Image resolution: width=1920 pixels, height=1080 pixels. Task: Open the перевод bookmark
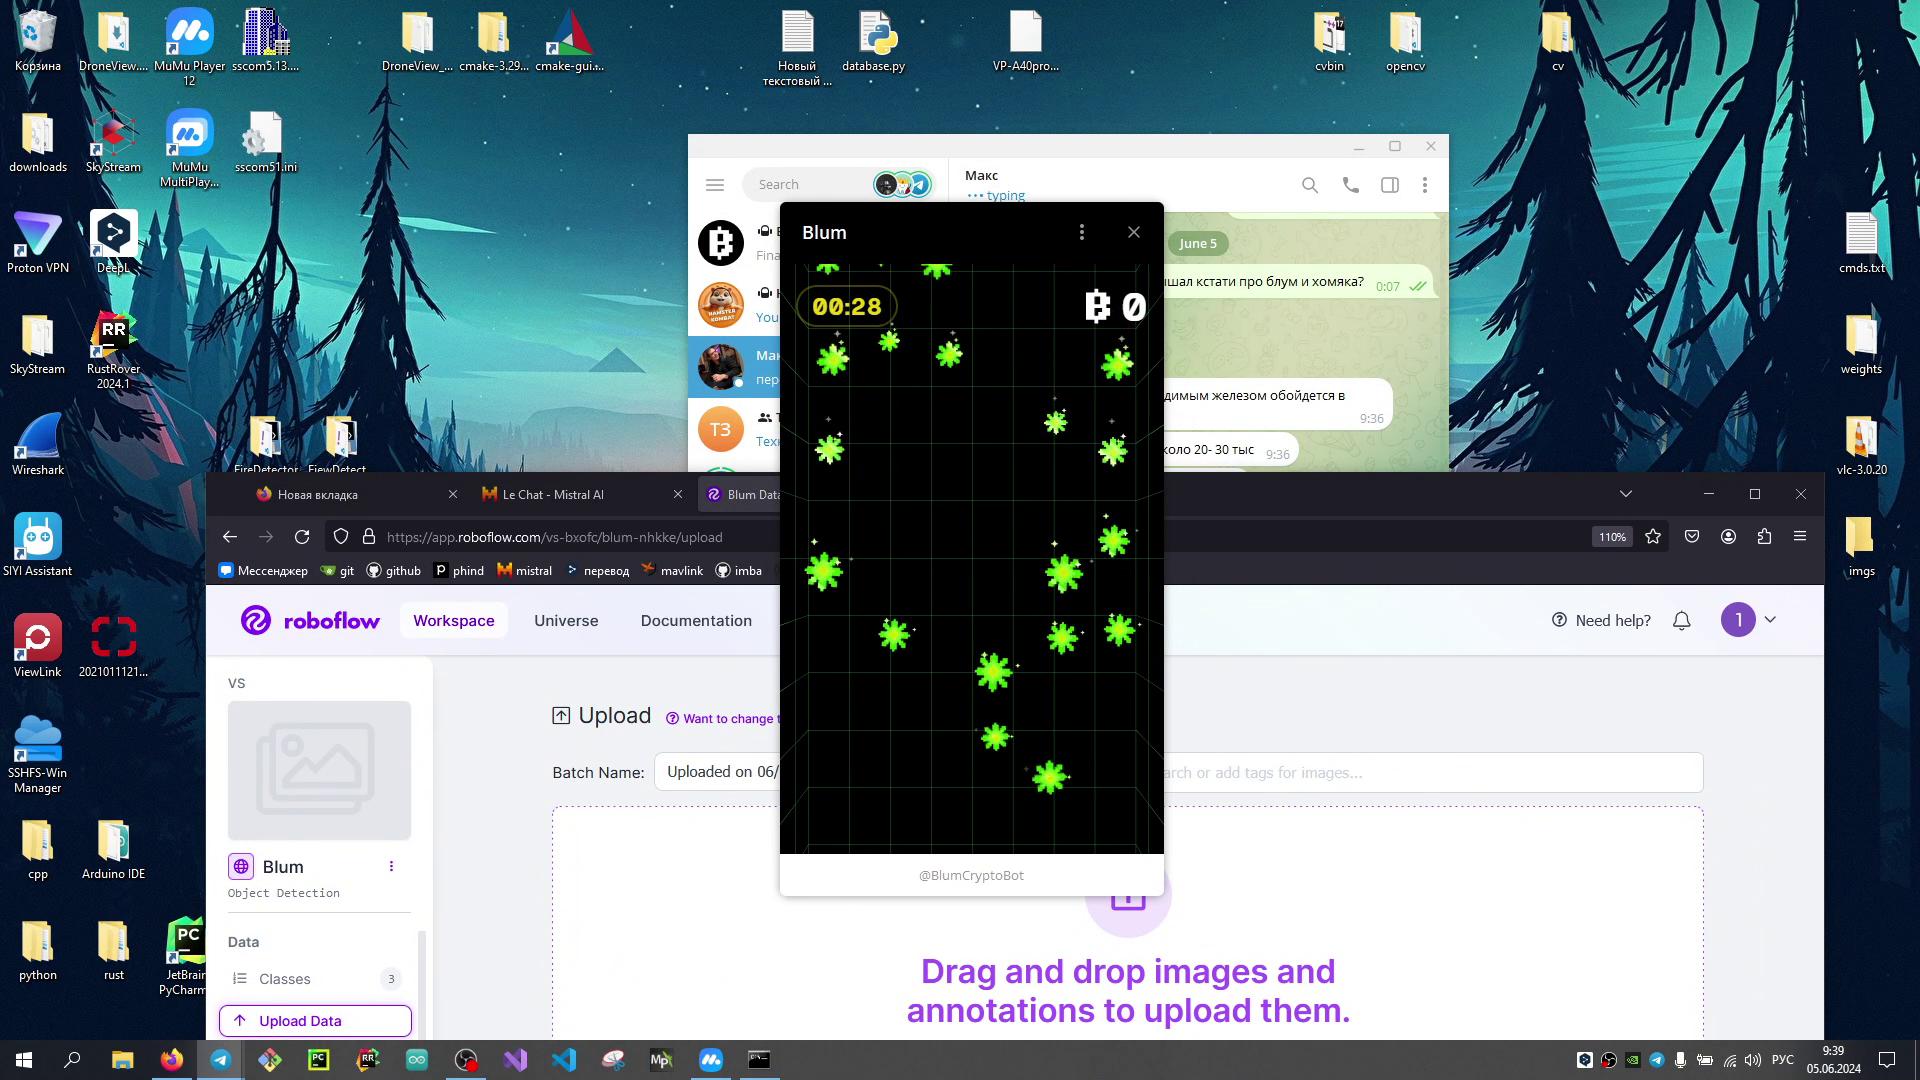(x=597, y=571)
